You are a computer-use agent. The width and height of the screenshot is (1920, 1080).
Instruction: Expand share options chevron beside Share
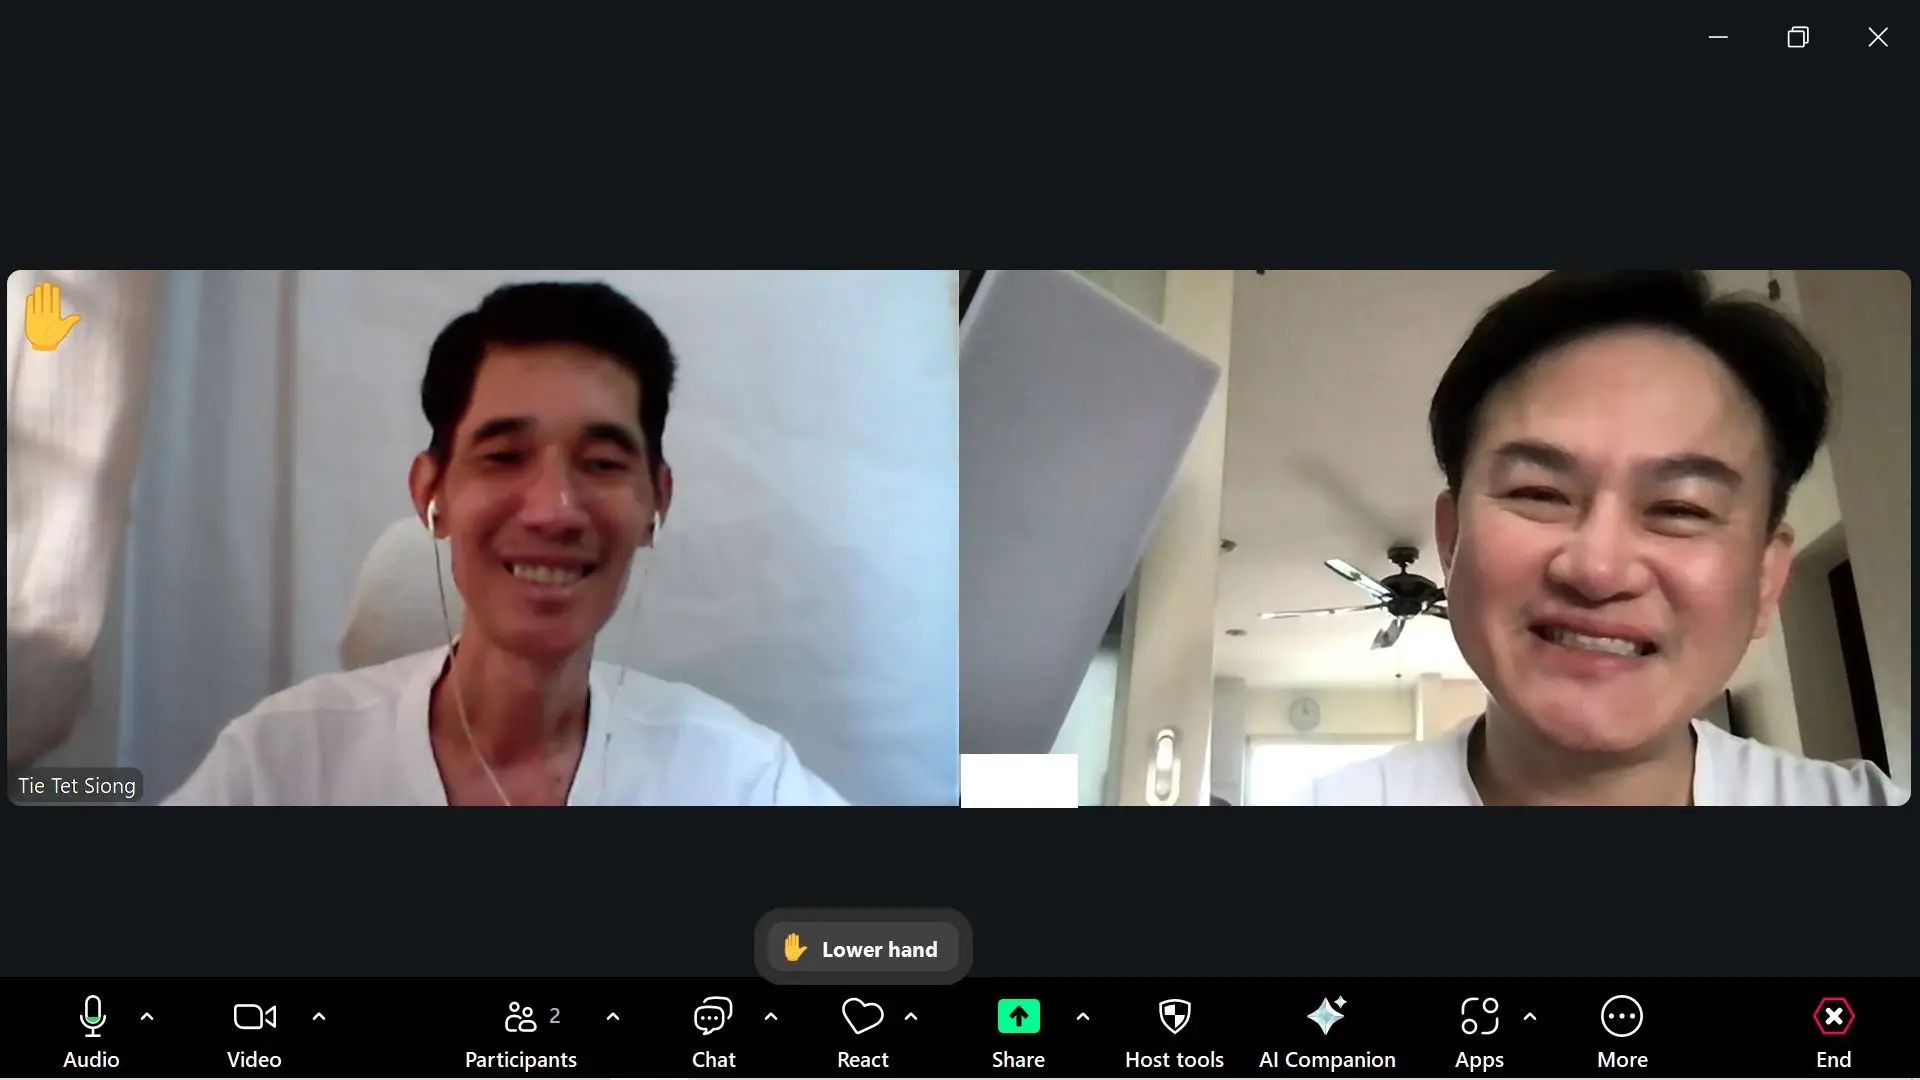coord(1083,1017)
